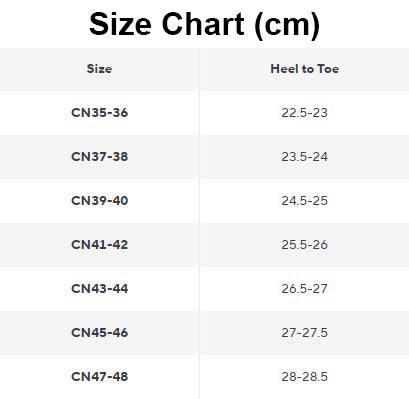Click the (cm) unit in the heading
The width and height of the screenshot is (409, 399).
tap(287, 25)
